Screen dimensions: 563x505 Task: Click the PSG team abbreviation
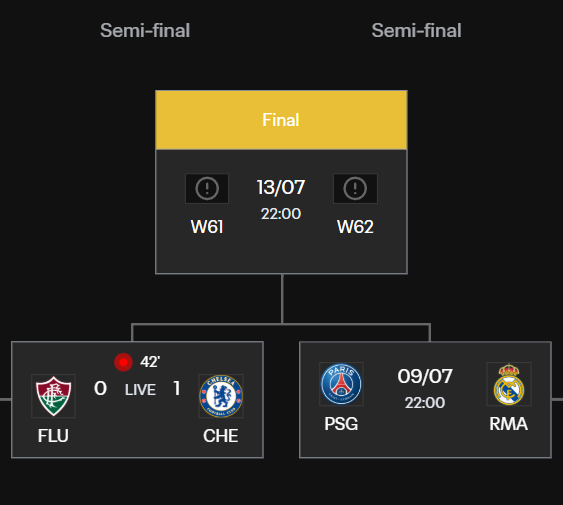(x=341, y=424)
